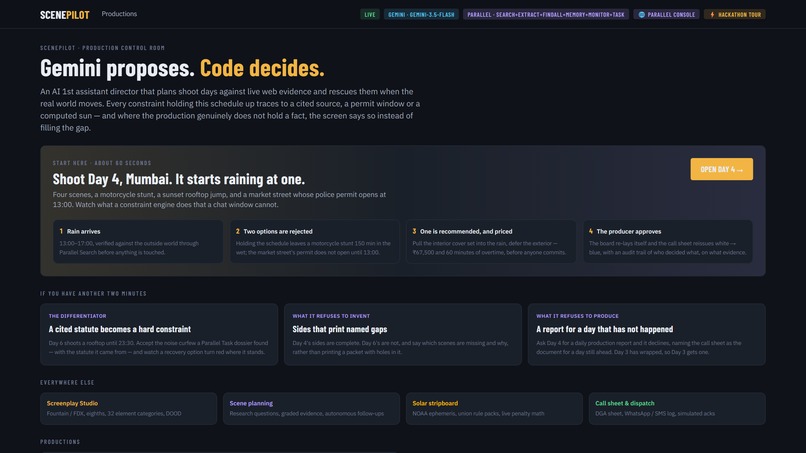Open the Solar stripboard card

pos(494,409)
